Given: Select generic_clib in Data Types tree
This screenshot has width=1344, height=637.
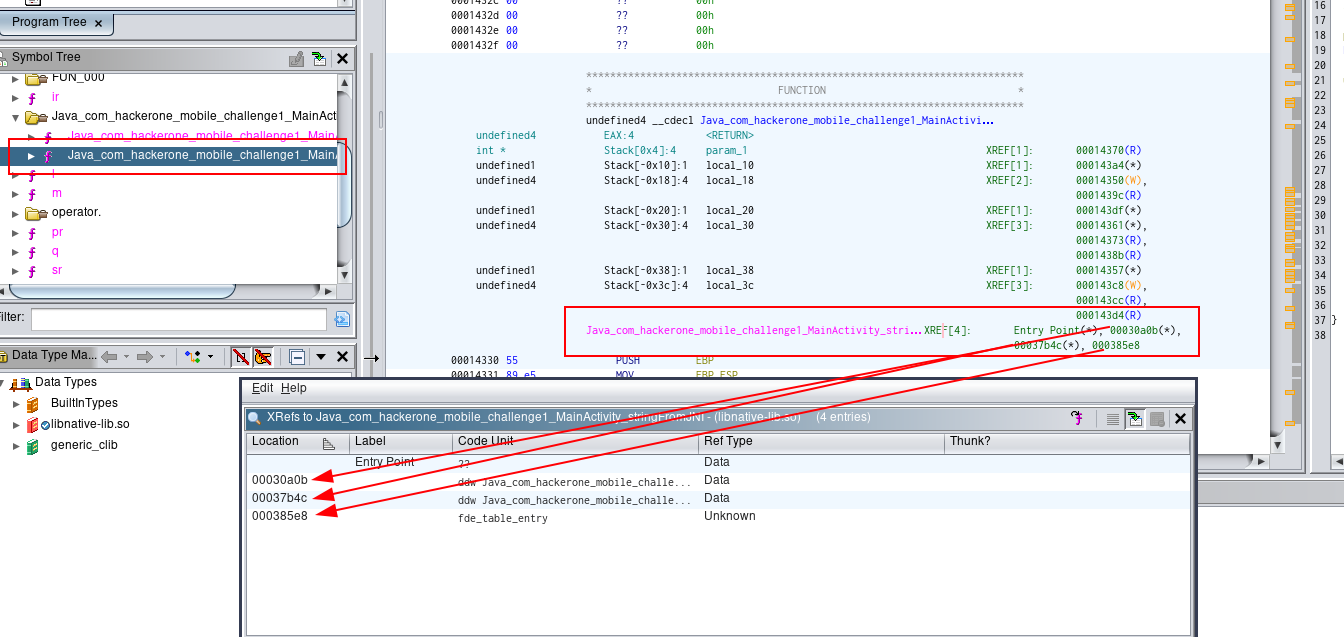Looking at the screenshot, I should point(84,445).
